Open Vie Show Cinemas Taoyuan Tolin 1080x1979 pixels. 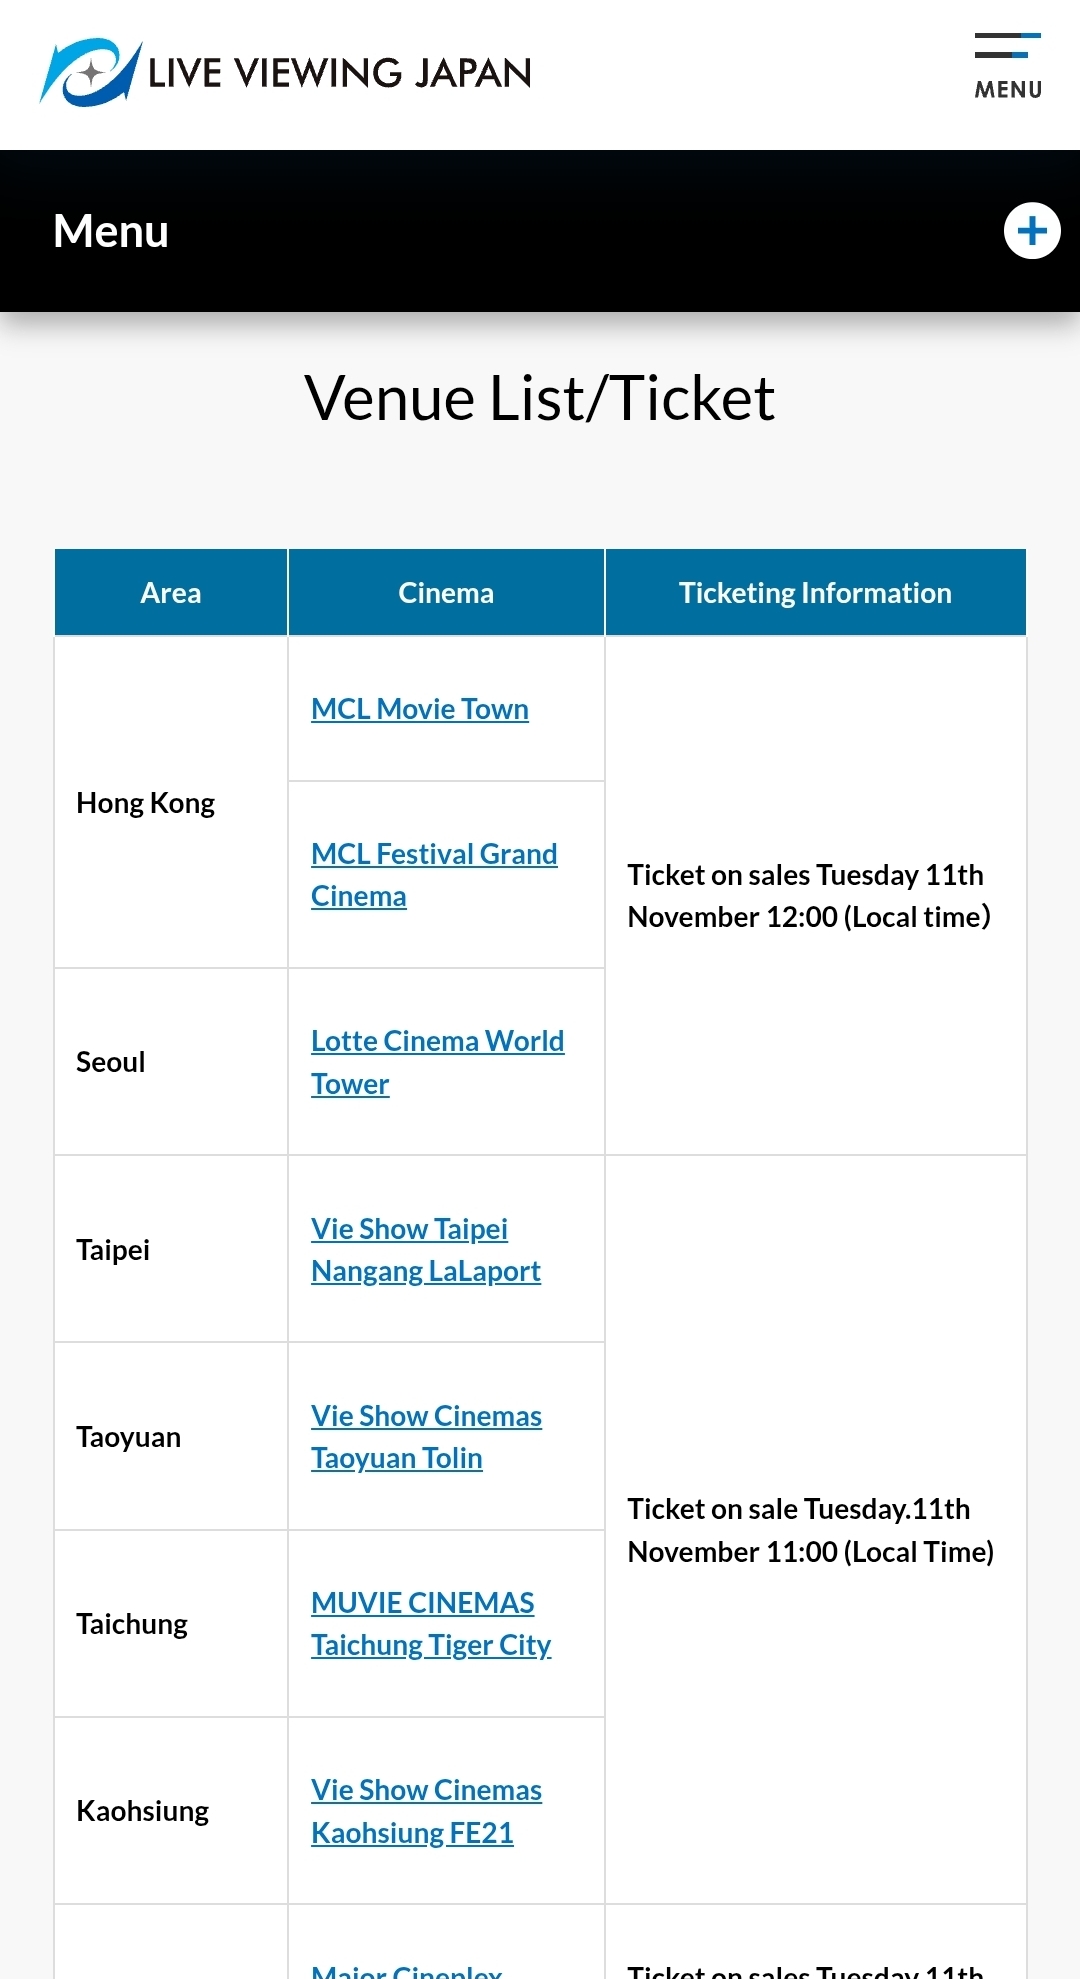tap(426, 1437)
